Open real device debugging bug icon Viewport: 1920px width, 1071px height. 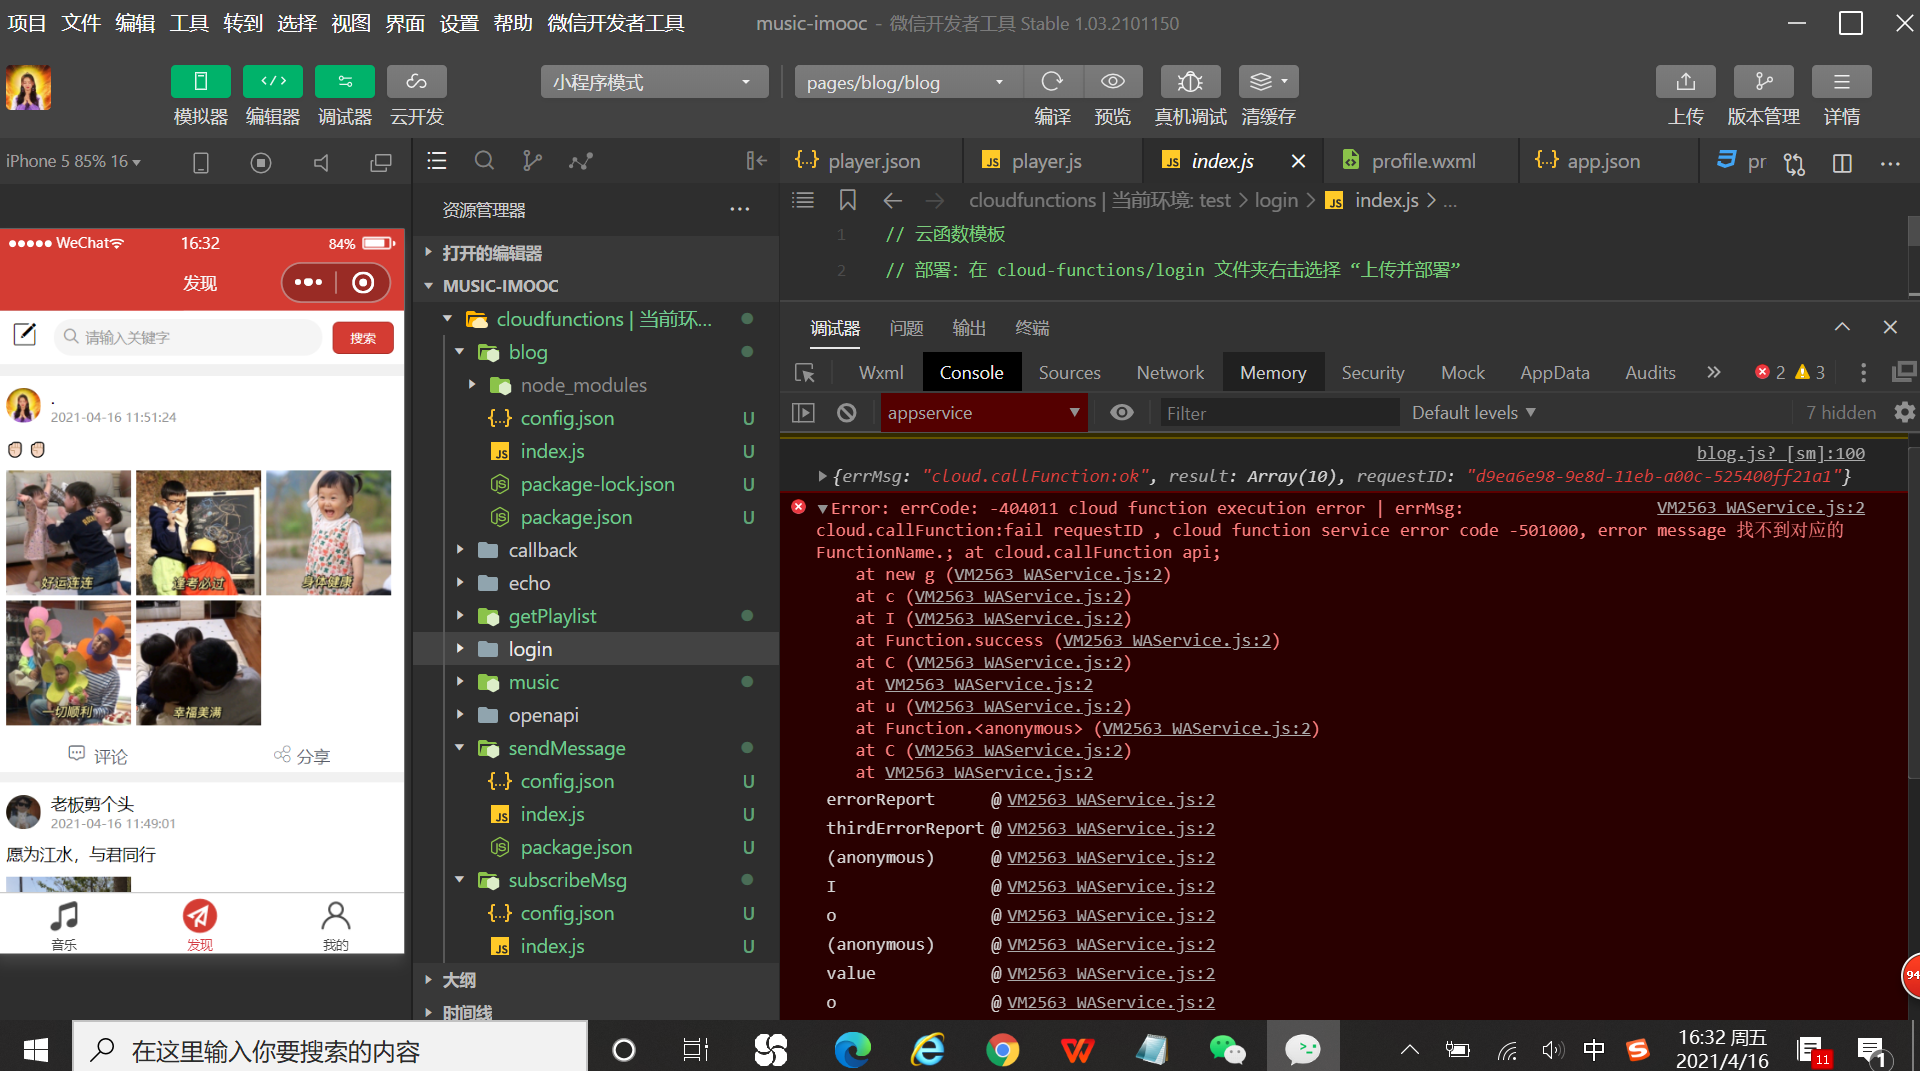[x=1189, y=82]
